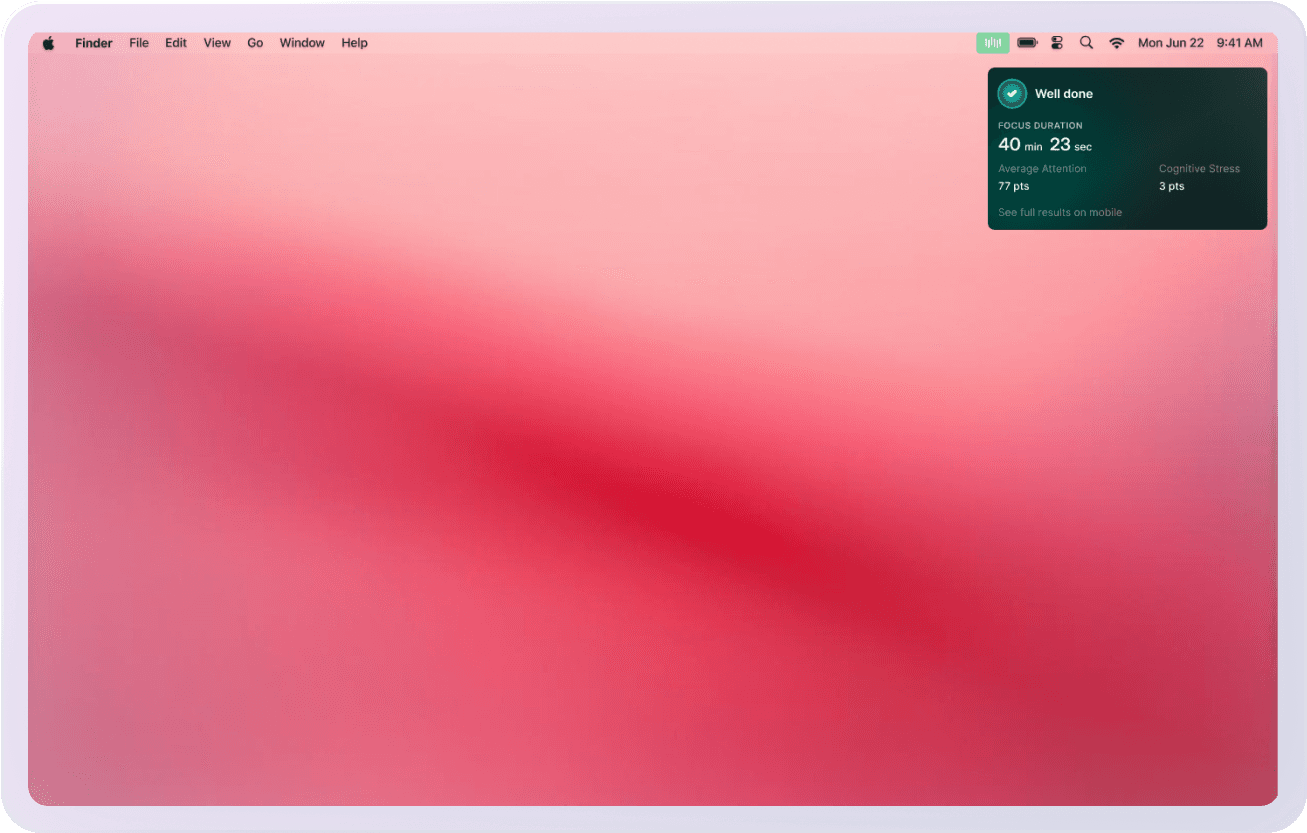
Task: Open the File menu
Action: tap(139, 43)
